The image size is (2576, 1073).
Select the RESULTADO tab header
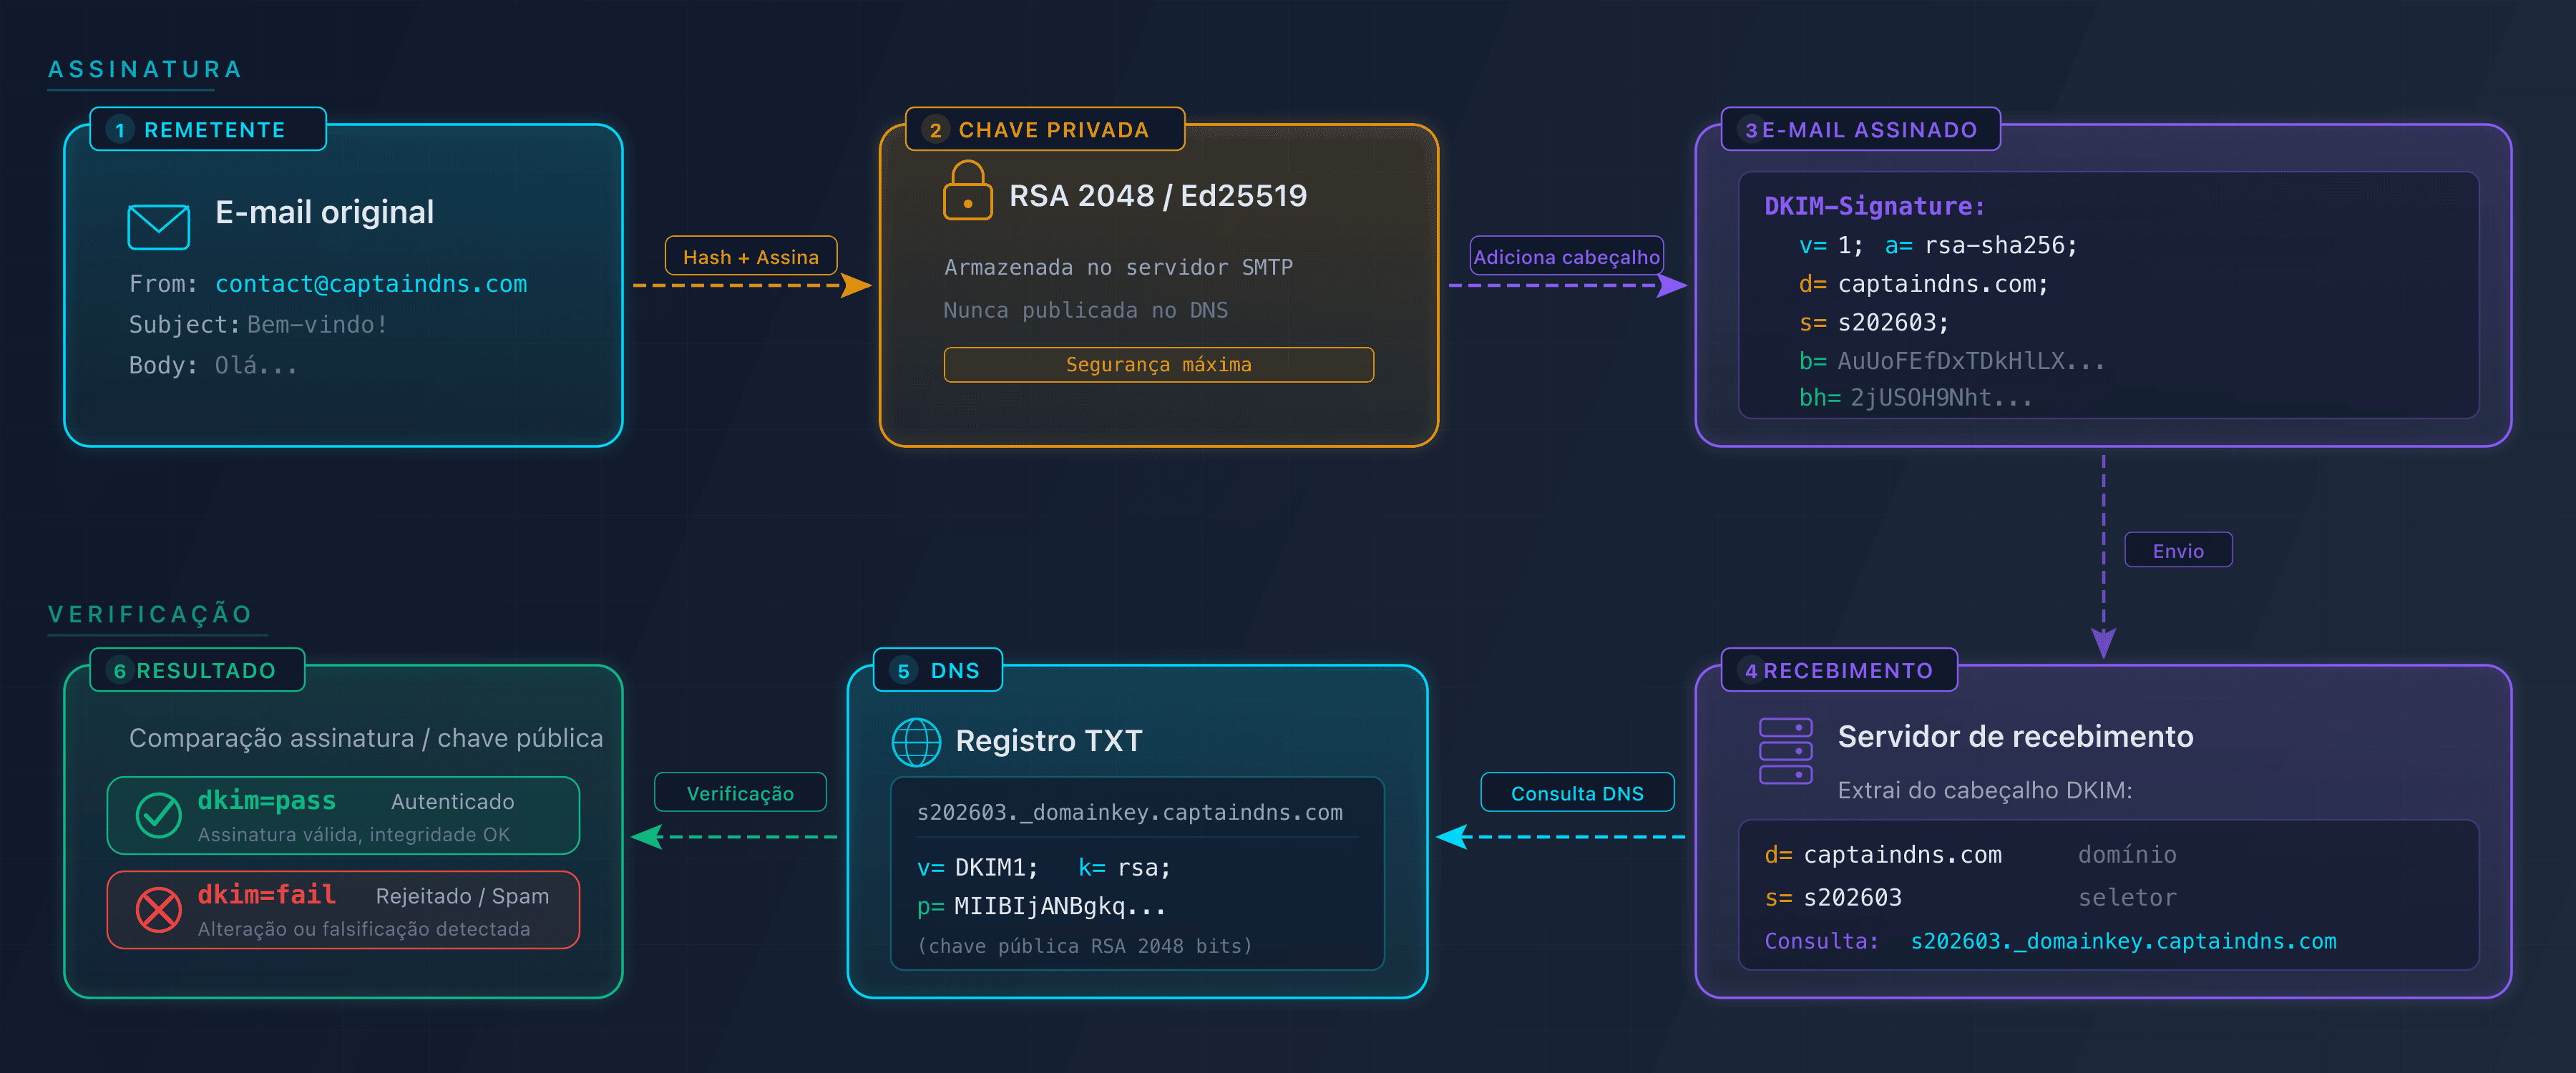click(x=197, y=670)
